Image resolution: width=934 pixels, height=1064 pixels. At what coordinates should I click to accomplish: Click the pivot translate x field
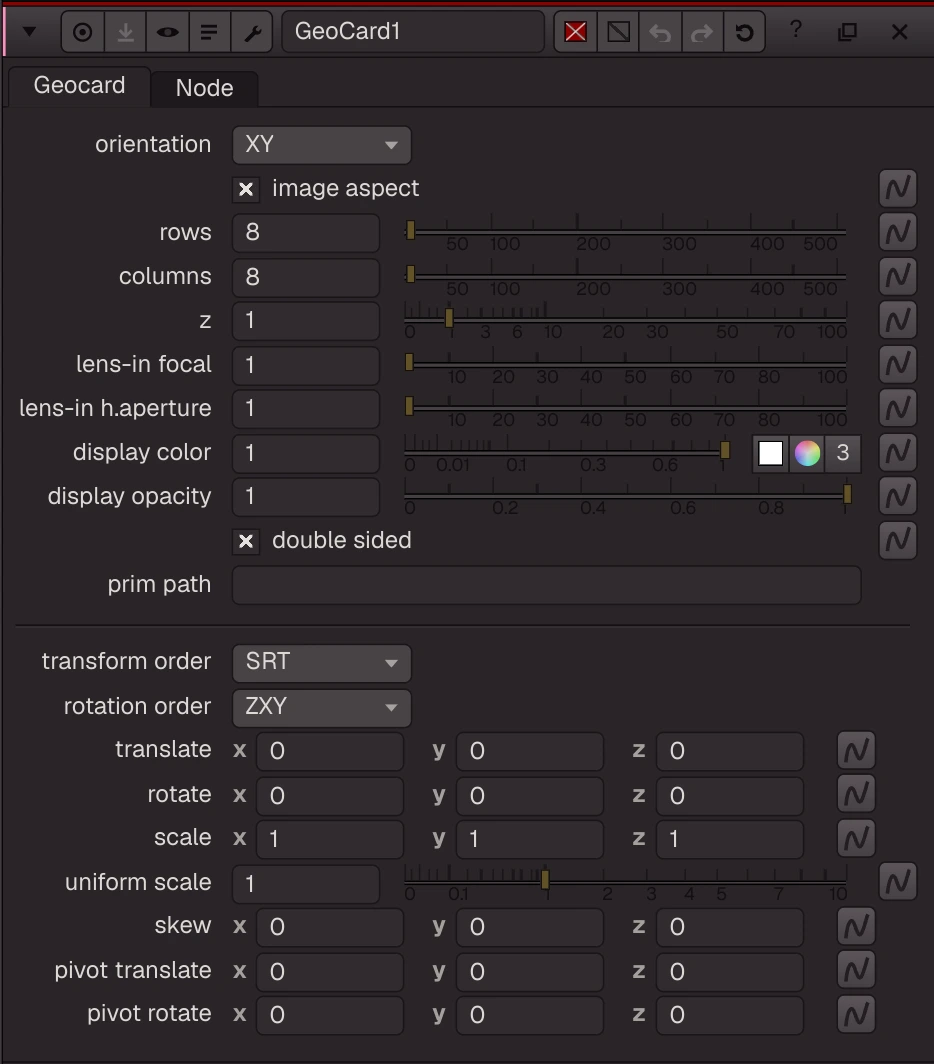click(x=330, y=971)
